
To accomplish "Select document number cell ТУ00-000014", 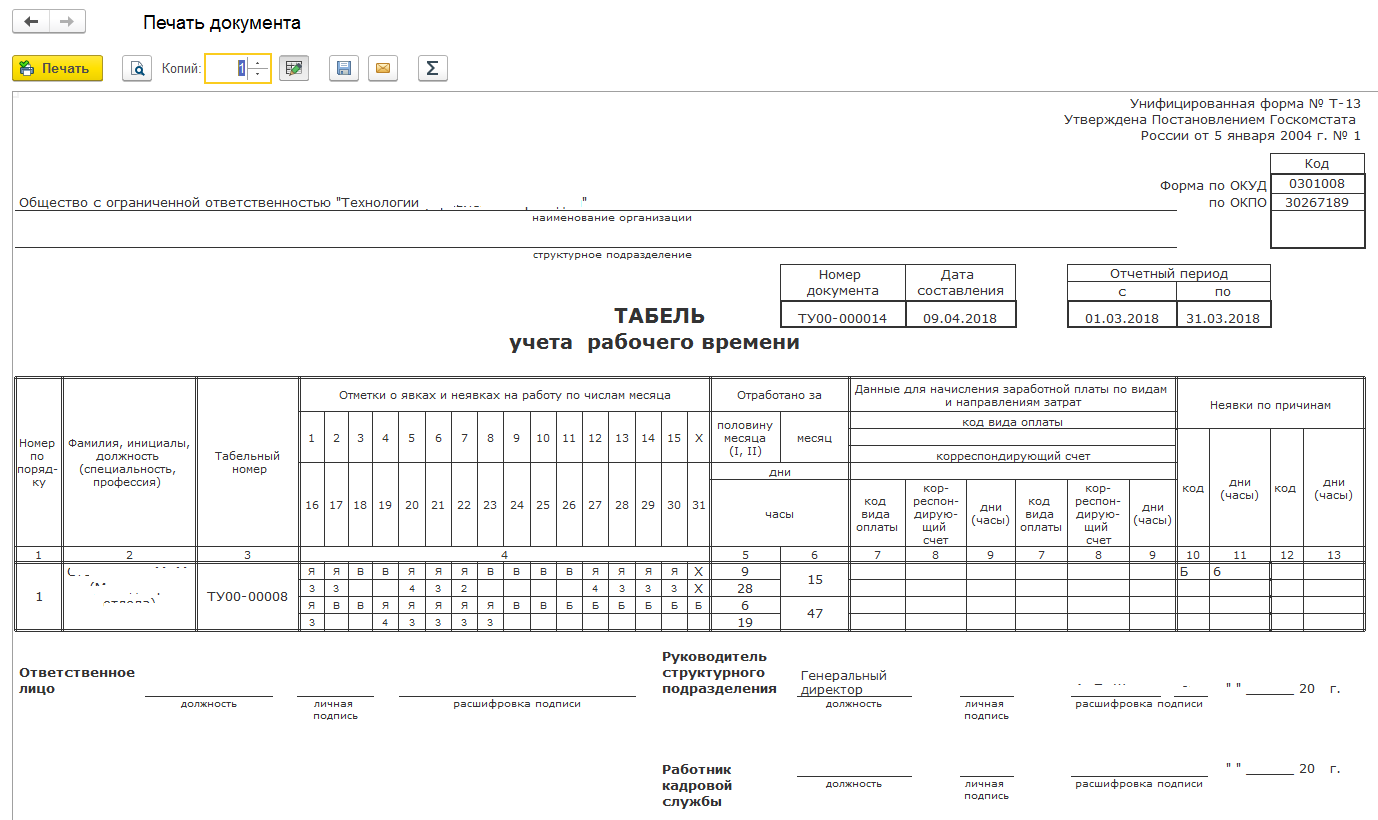I will (842, 318).
